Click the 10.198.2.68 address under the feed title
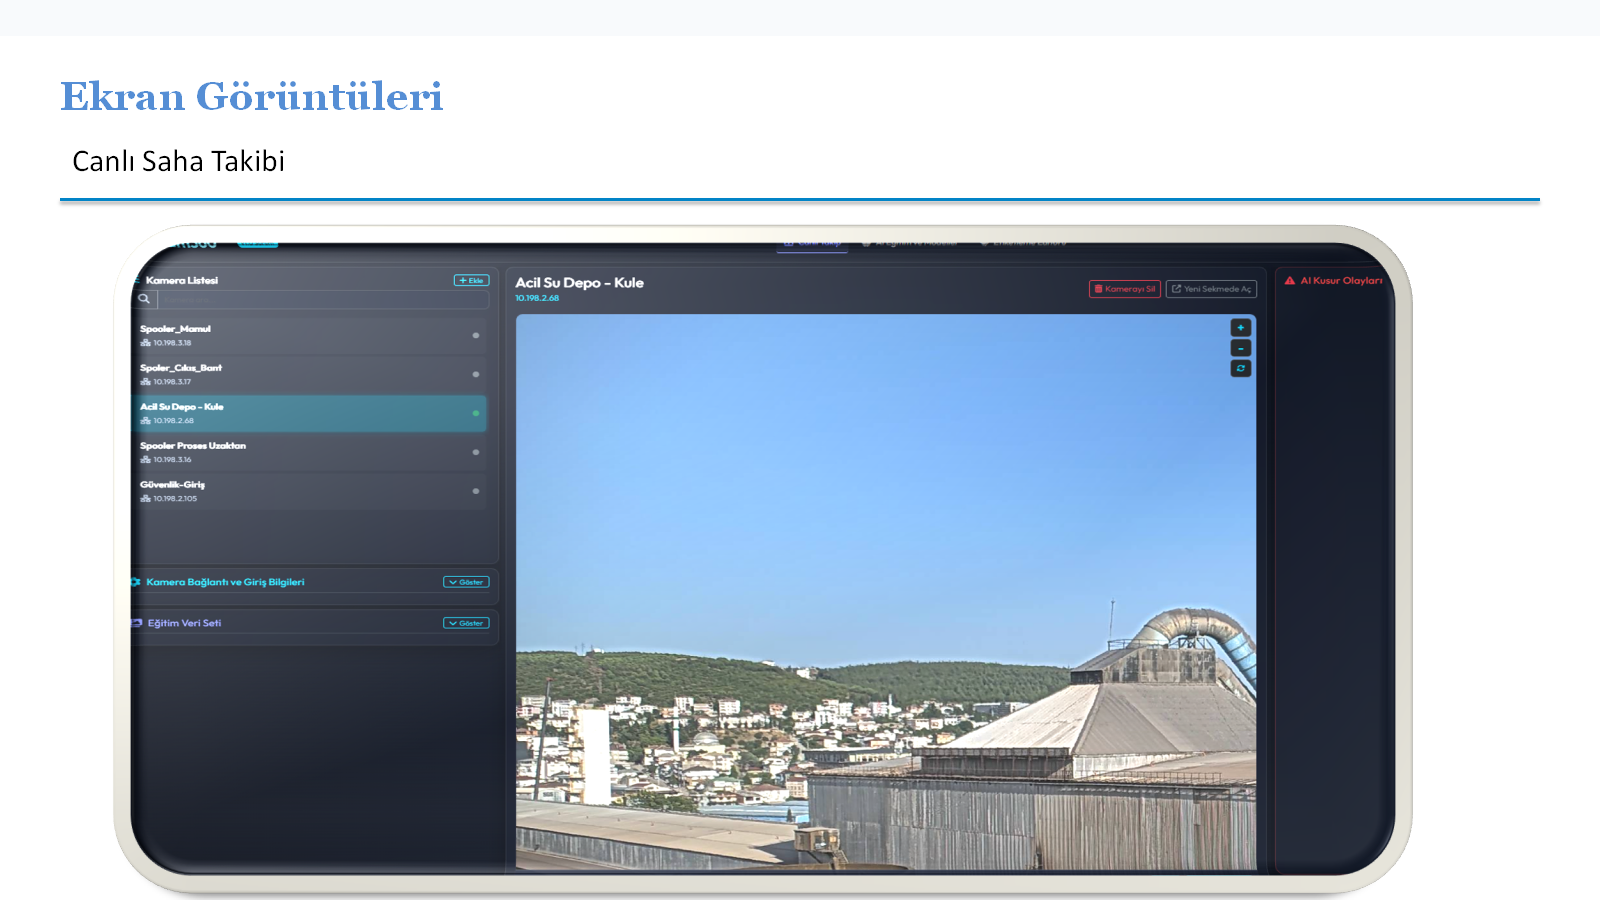 [x=537, y=298]
